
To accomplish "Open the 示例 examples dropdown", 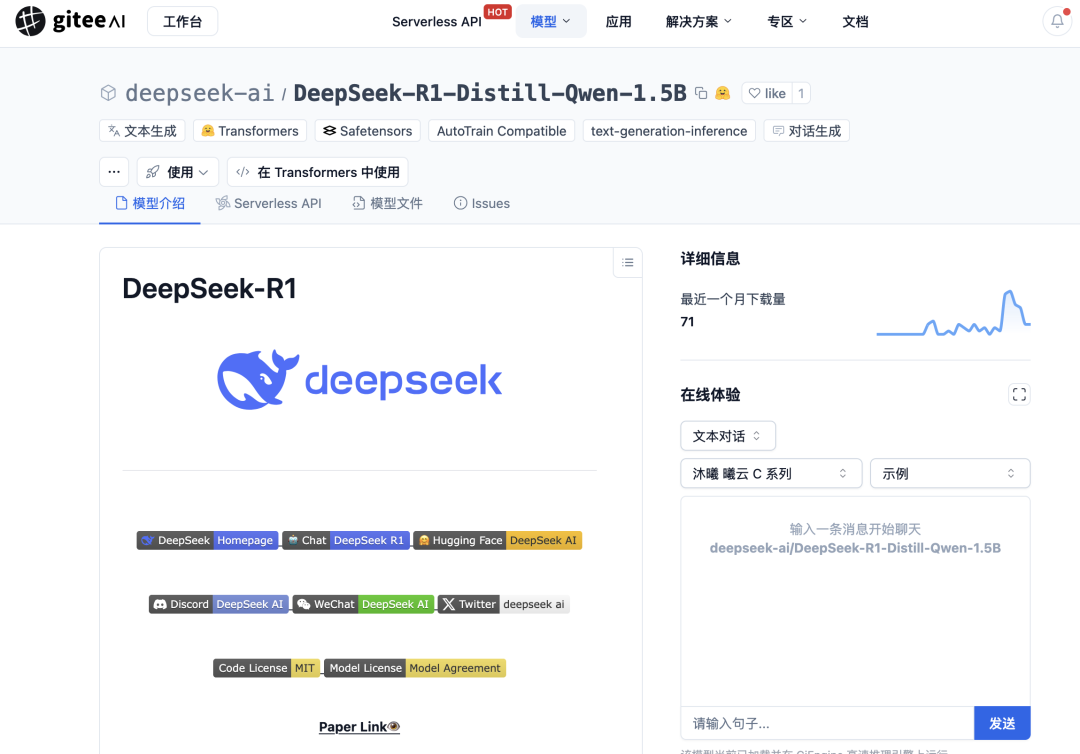I will (951, 473).
